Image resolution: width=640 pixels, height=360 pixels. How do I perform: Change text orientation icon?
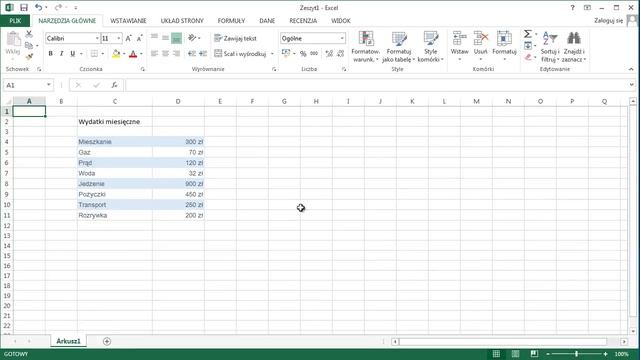pos(192,38)
